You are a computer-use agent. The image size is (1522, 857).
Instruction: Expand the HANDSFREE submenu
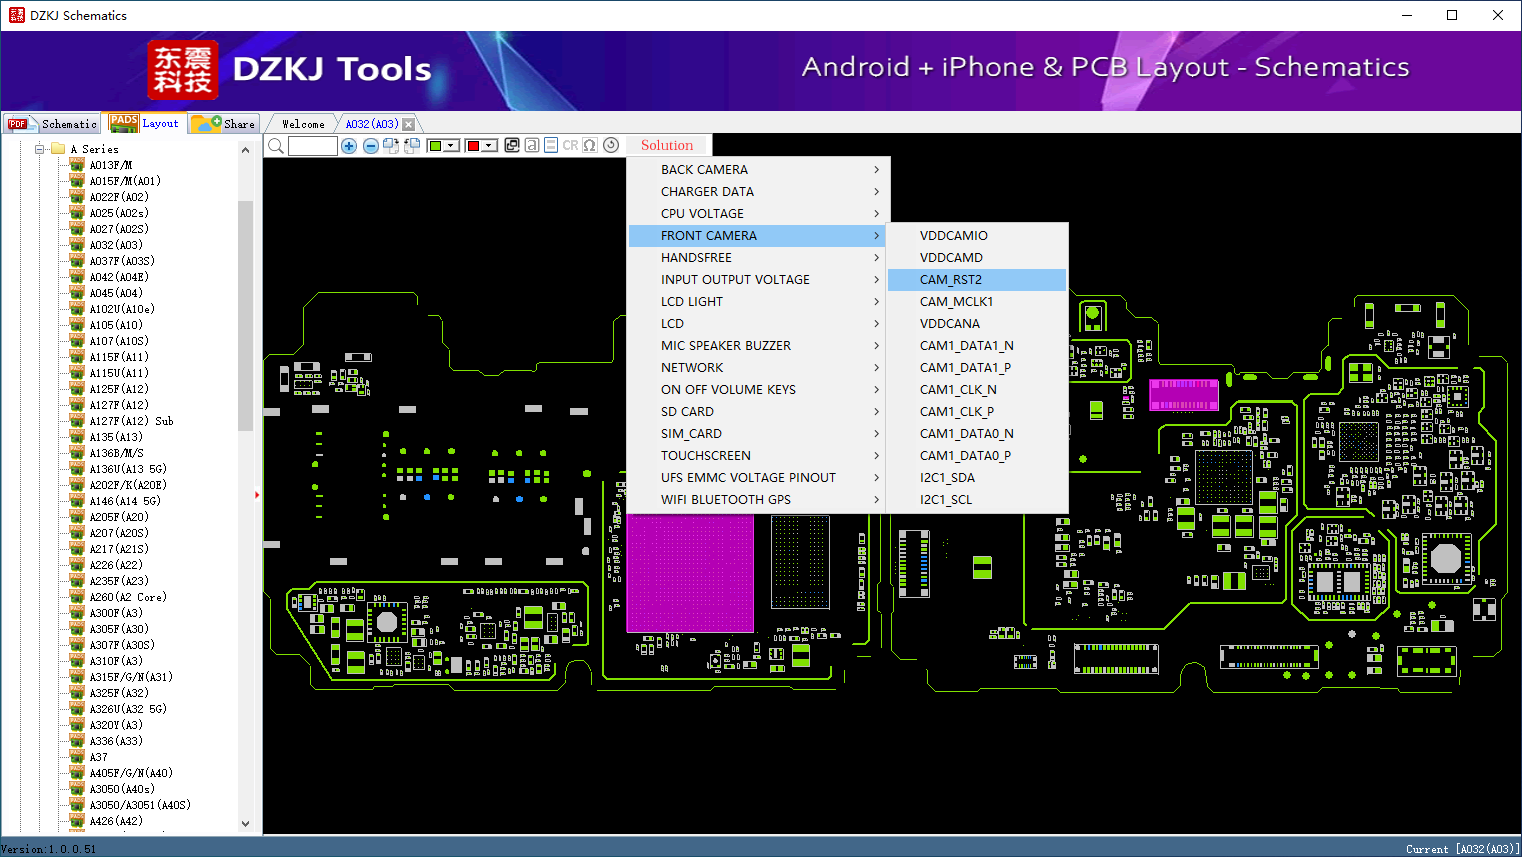pos(759,258)
